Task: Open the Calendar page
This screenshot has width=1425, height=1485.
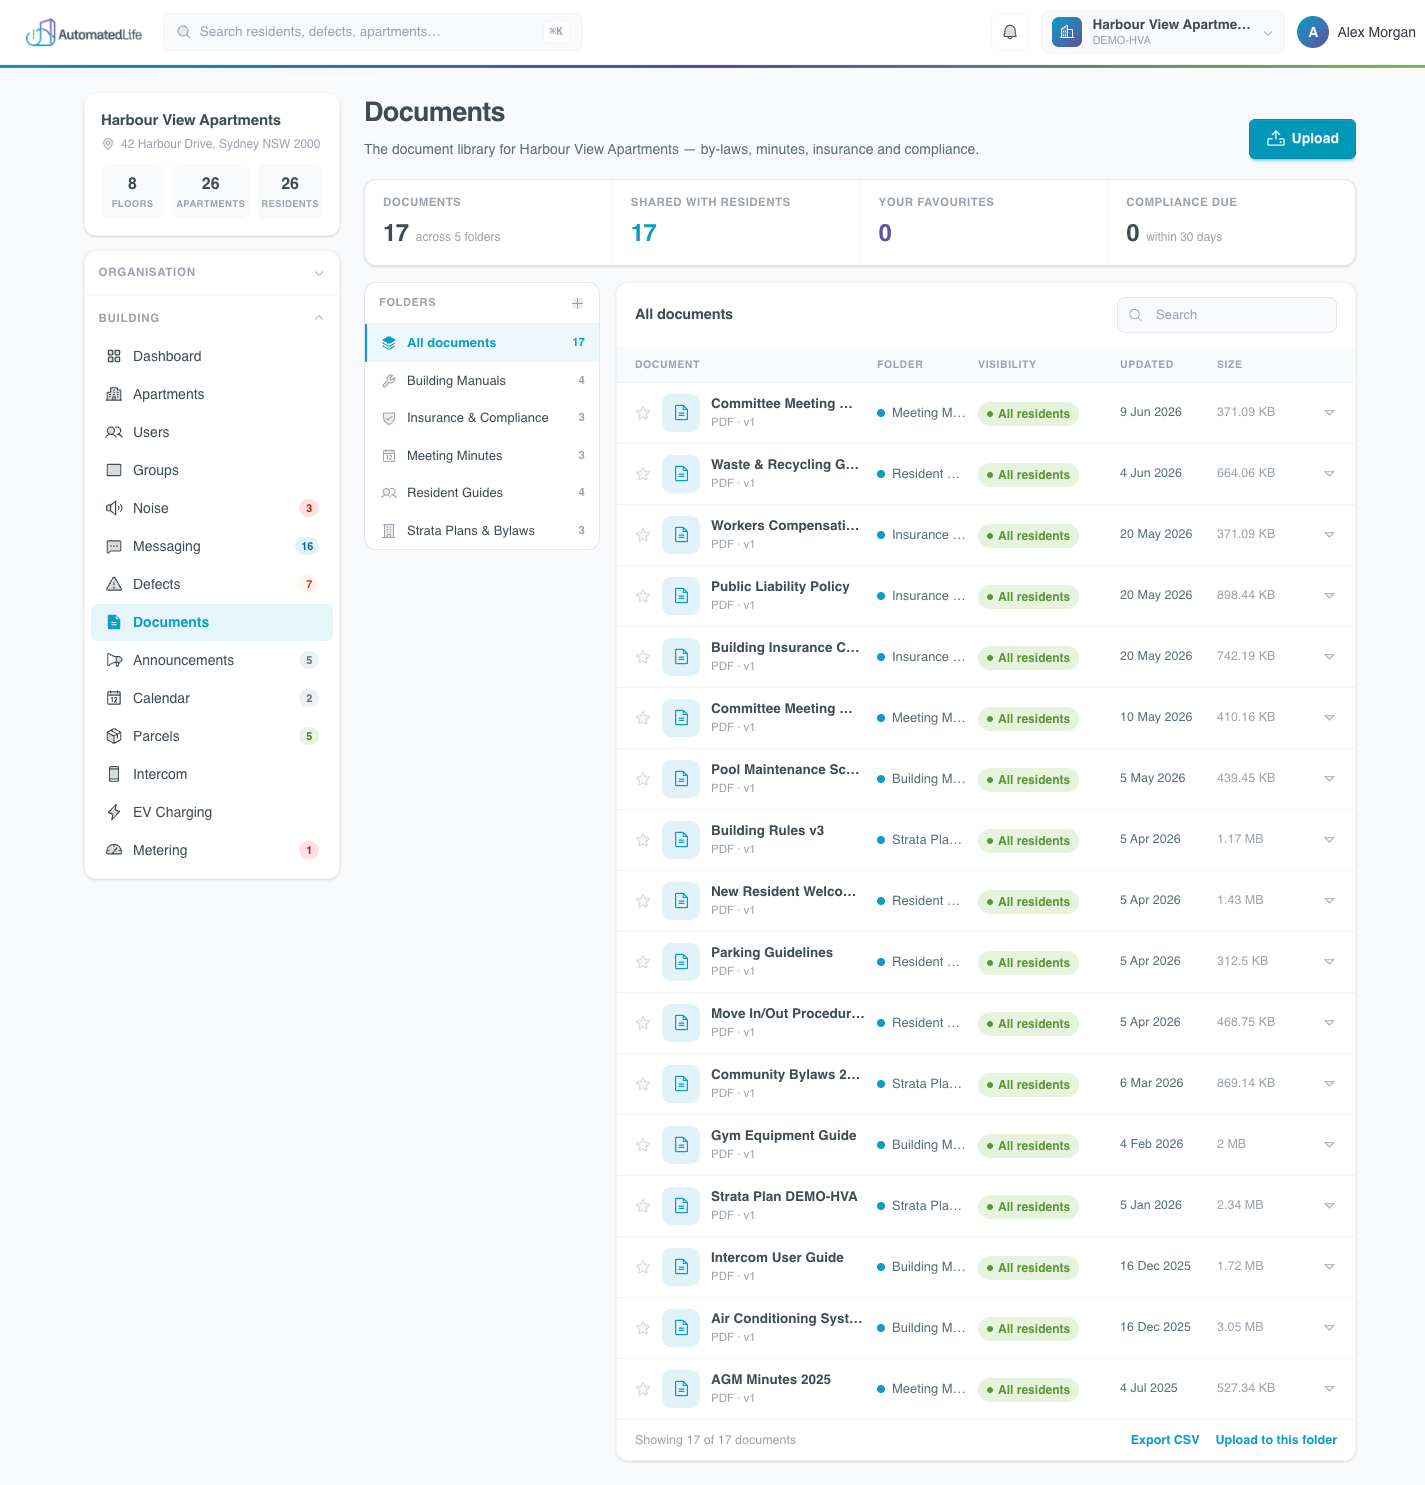Action: point(212,698)
